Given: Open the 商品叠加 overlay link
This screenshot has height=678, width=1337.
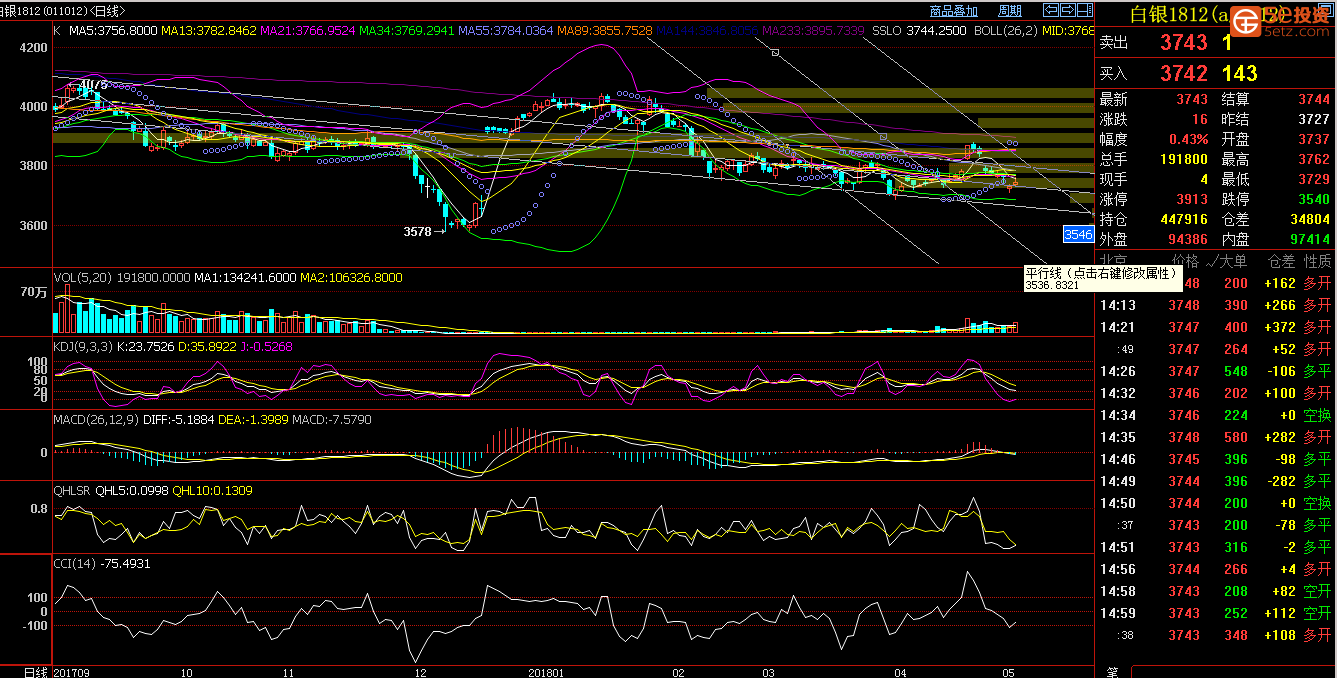Looking at the screenshot, I should tap(953, 11).
